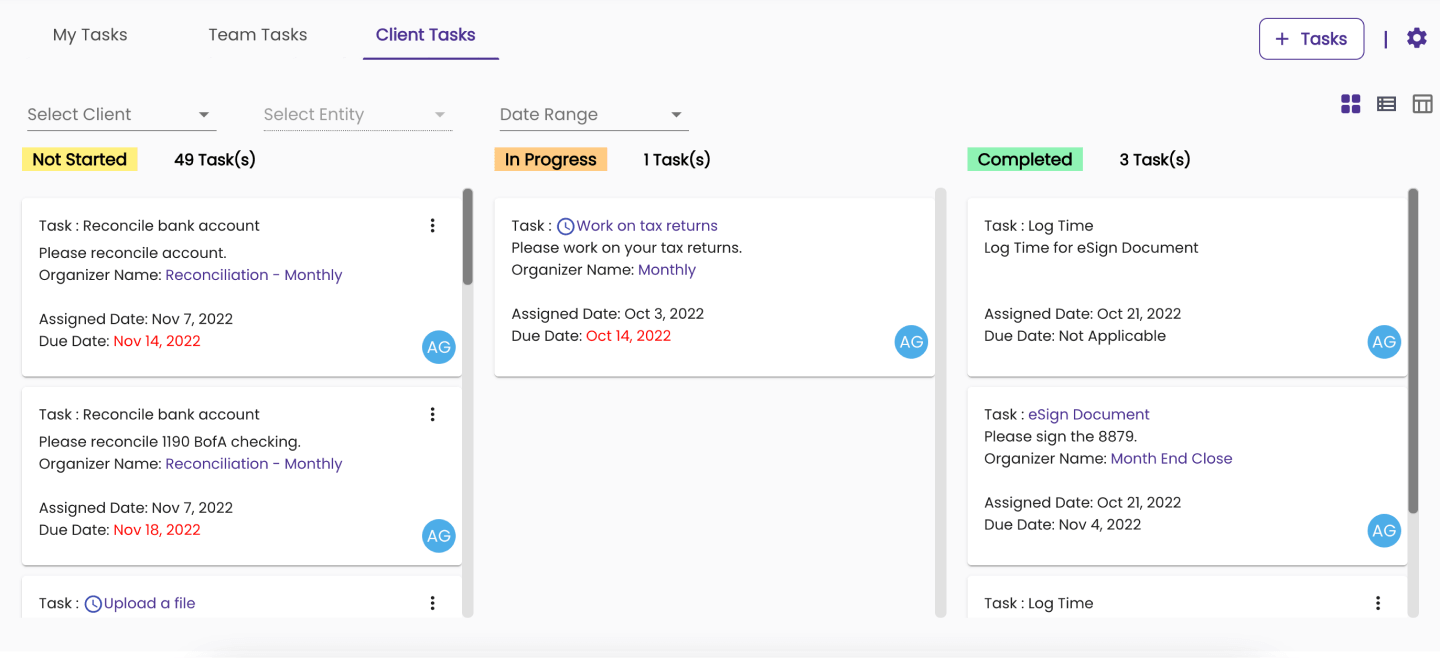Click AG avatar on eSign Document card

click(1383, 531)
